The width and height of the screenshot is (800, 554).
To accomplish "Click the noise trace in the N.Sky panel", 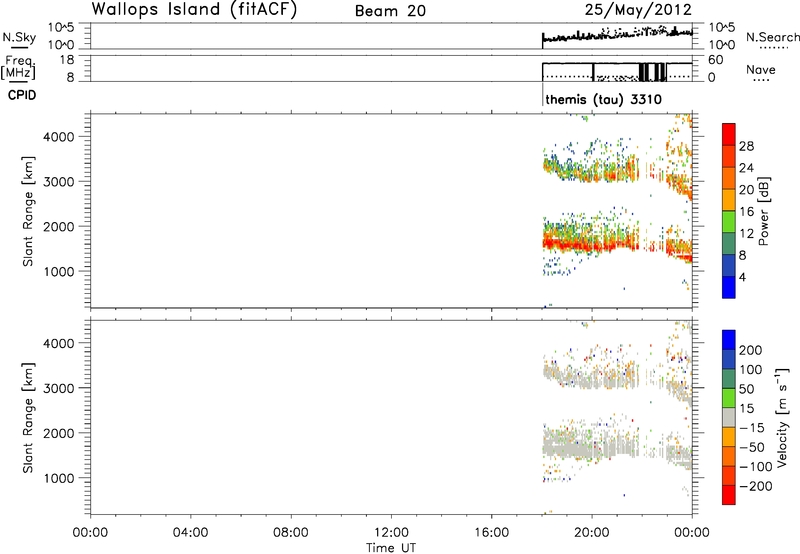I will click(x=617, y=36).
